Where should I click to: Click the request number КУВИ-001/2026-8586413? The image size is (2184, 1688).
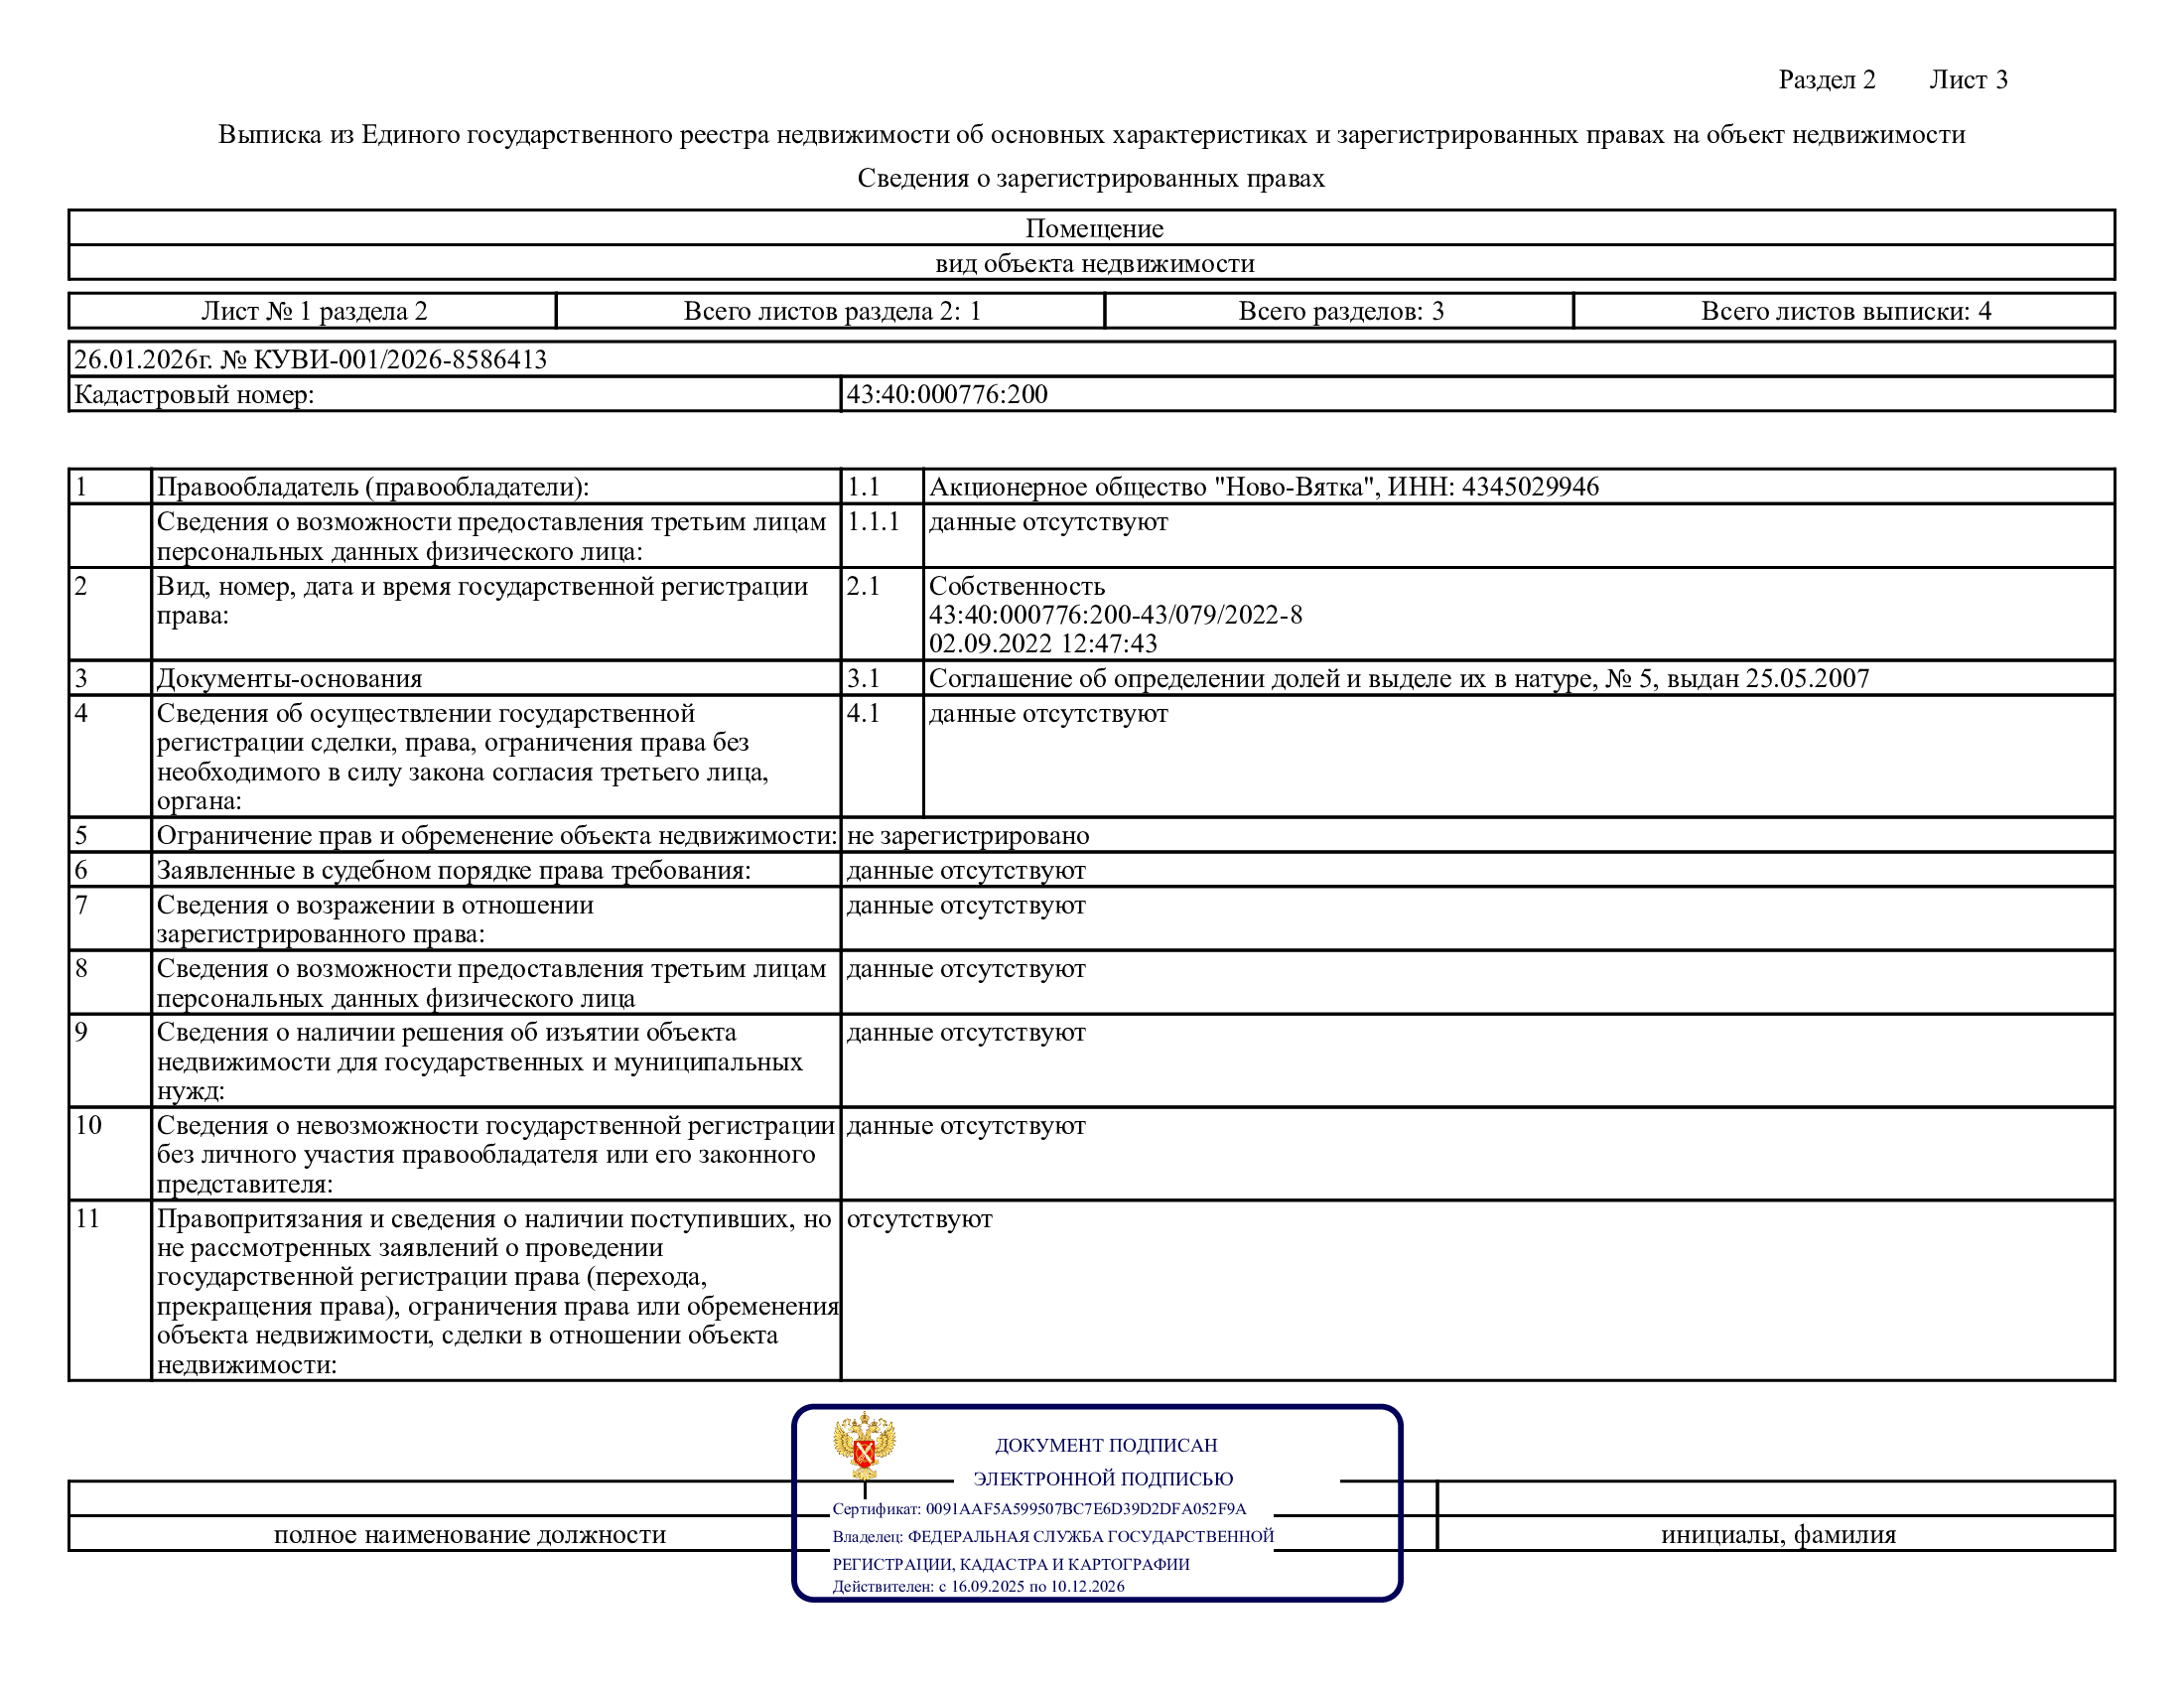(x=400, y=359)
